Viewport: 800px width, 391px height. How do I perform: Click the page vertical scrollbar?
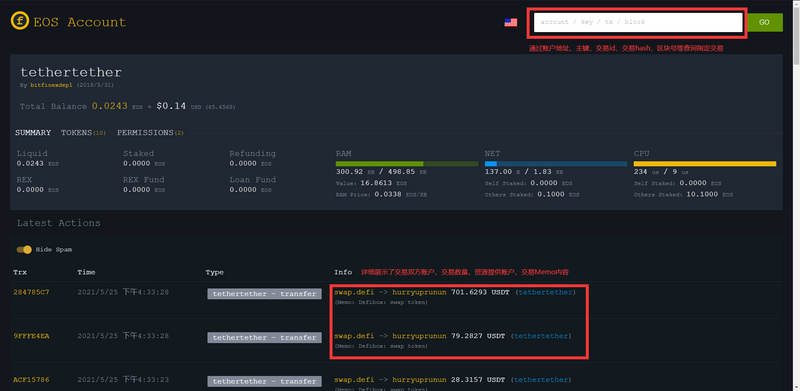796,196
